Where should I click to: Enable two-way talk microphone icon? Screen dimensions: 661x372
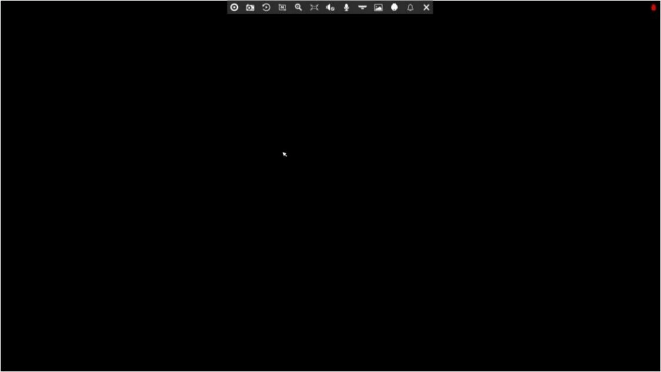[346, 8]
